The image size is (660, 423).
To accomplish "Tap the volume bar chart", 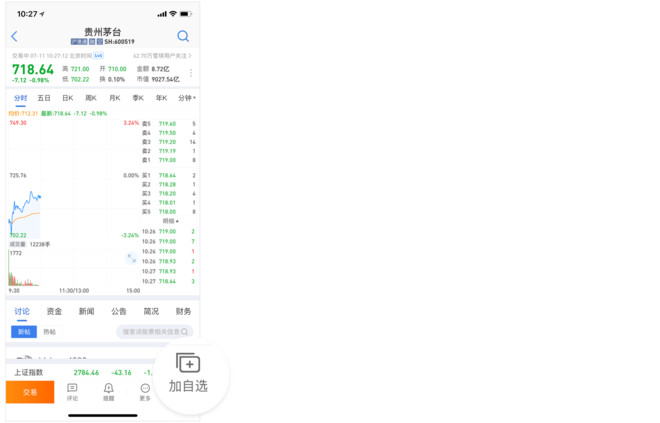I will (74, 268).
